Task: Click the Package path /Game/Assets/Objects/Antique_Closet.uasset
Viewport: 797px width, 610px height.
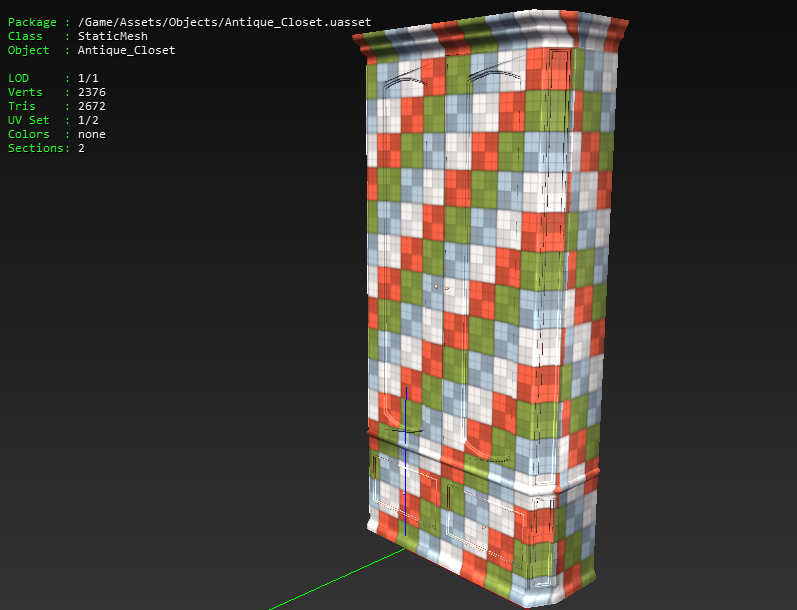Action: coord(224,22)
